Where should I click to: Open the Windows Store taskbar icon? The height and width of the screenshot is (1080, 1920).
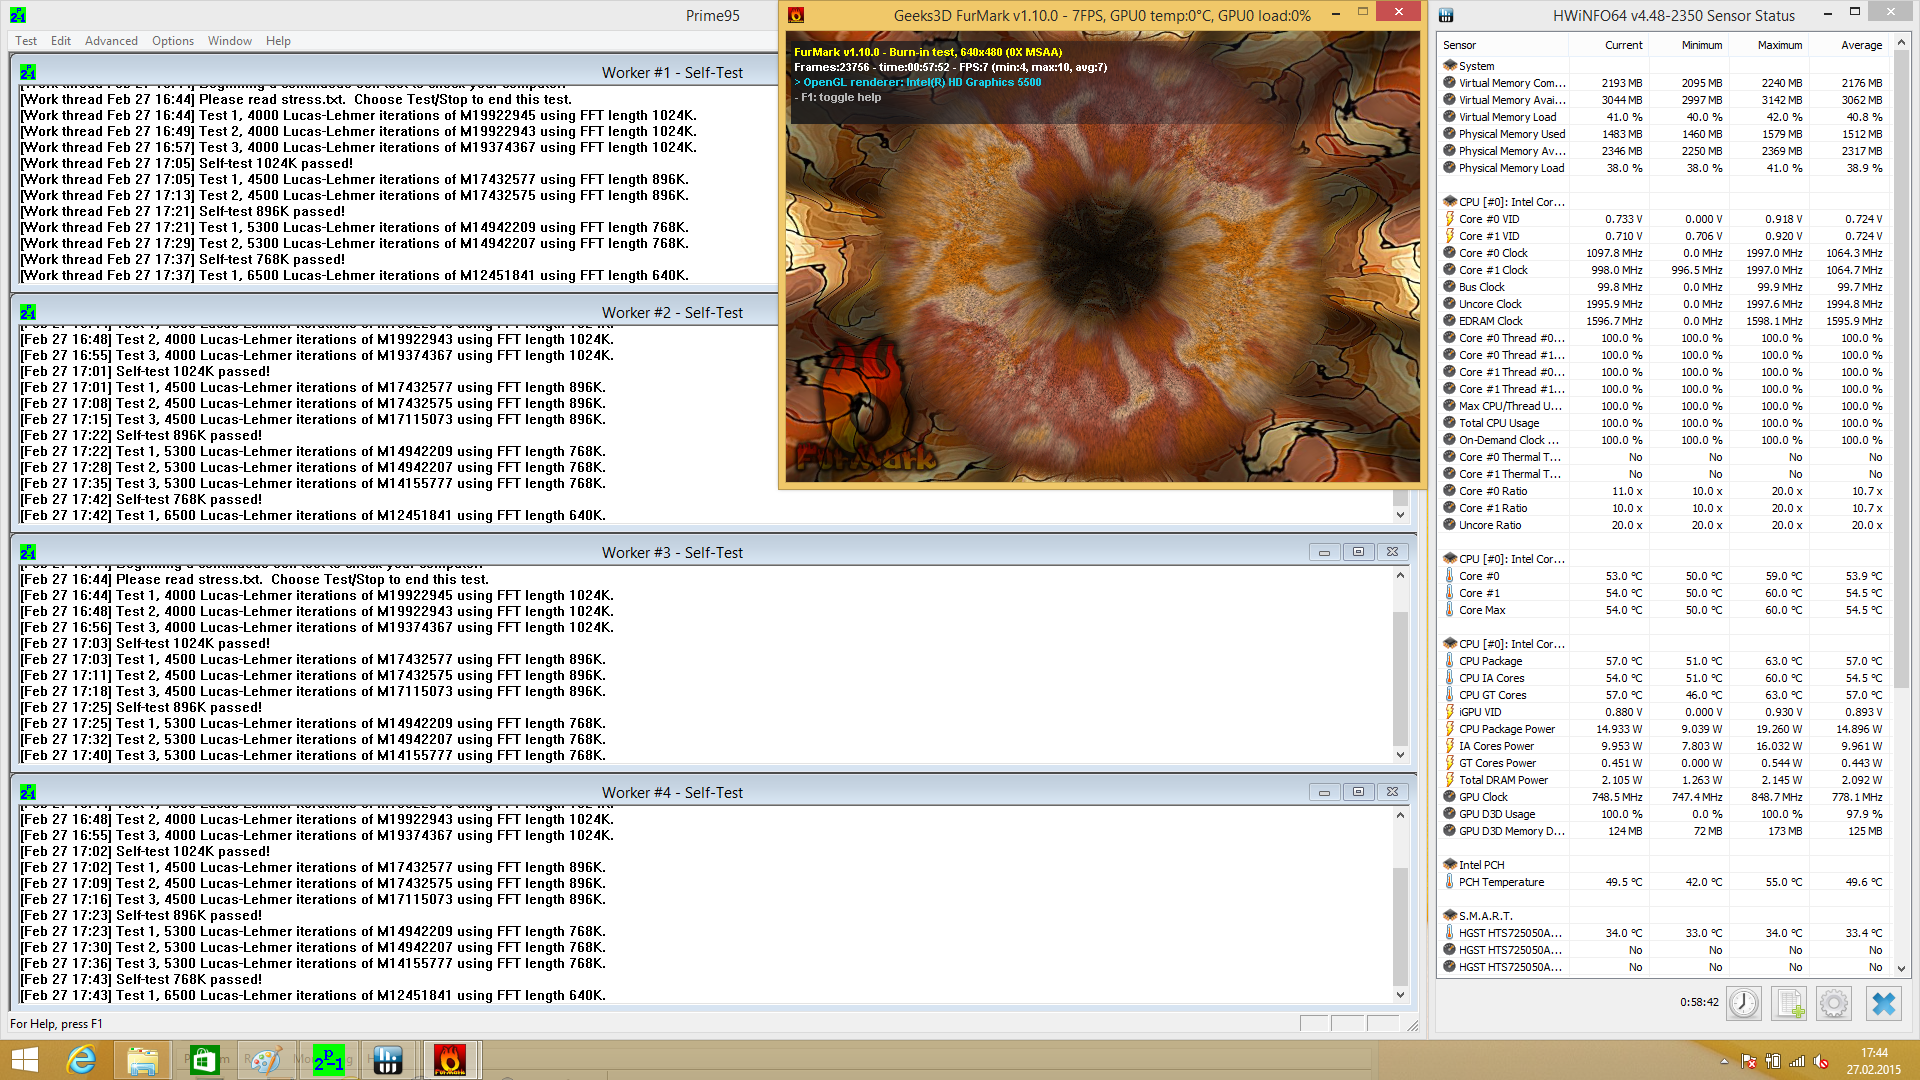tap(204, 1060)
